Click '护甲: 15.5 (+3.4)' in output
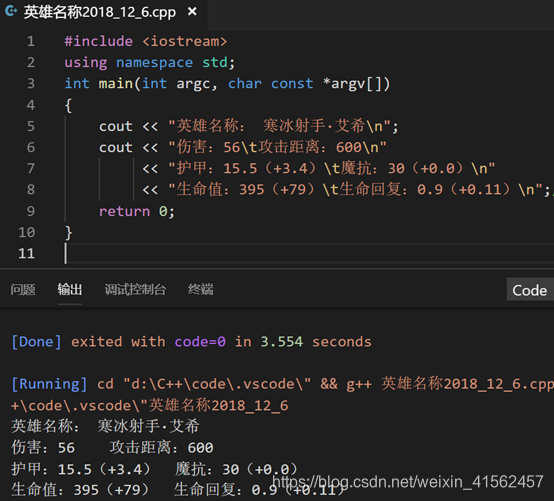Viewport: 554px width, 501px height. (81, 469)
